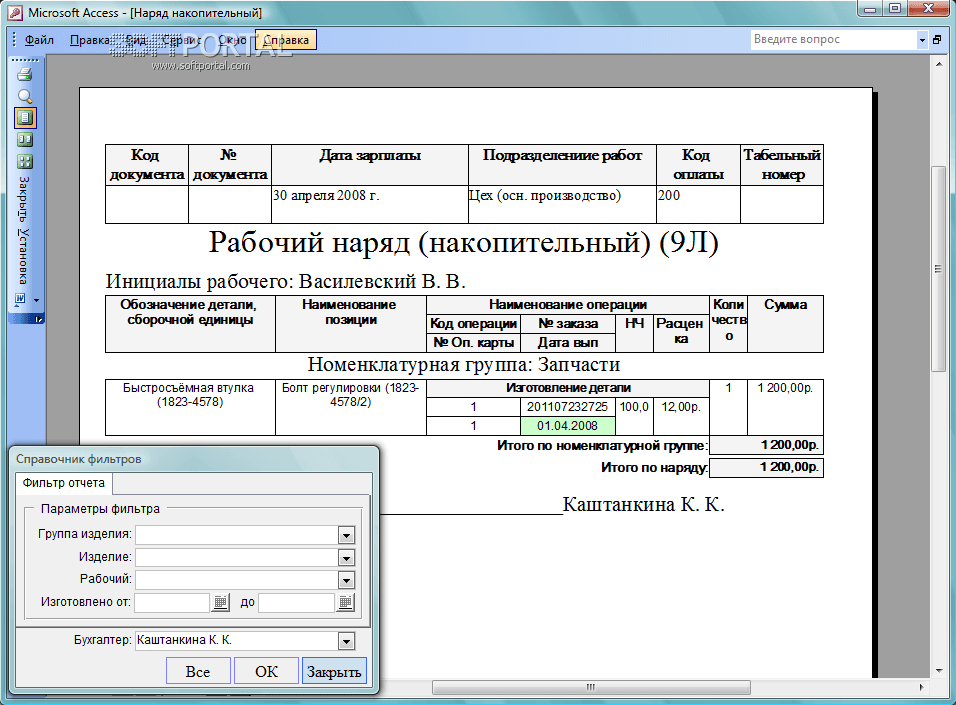Image resolution: width=956 pixels, height=705 pixels.
Task: Switch to one-page view
Action: click(x=25, y=118)
